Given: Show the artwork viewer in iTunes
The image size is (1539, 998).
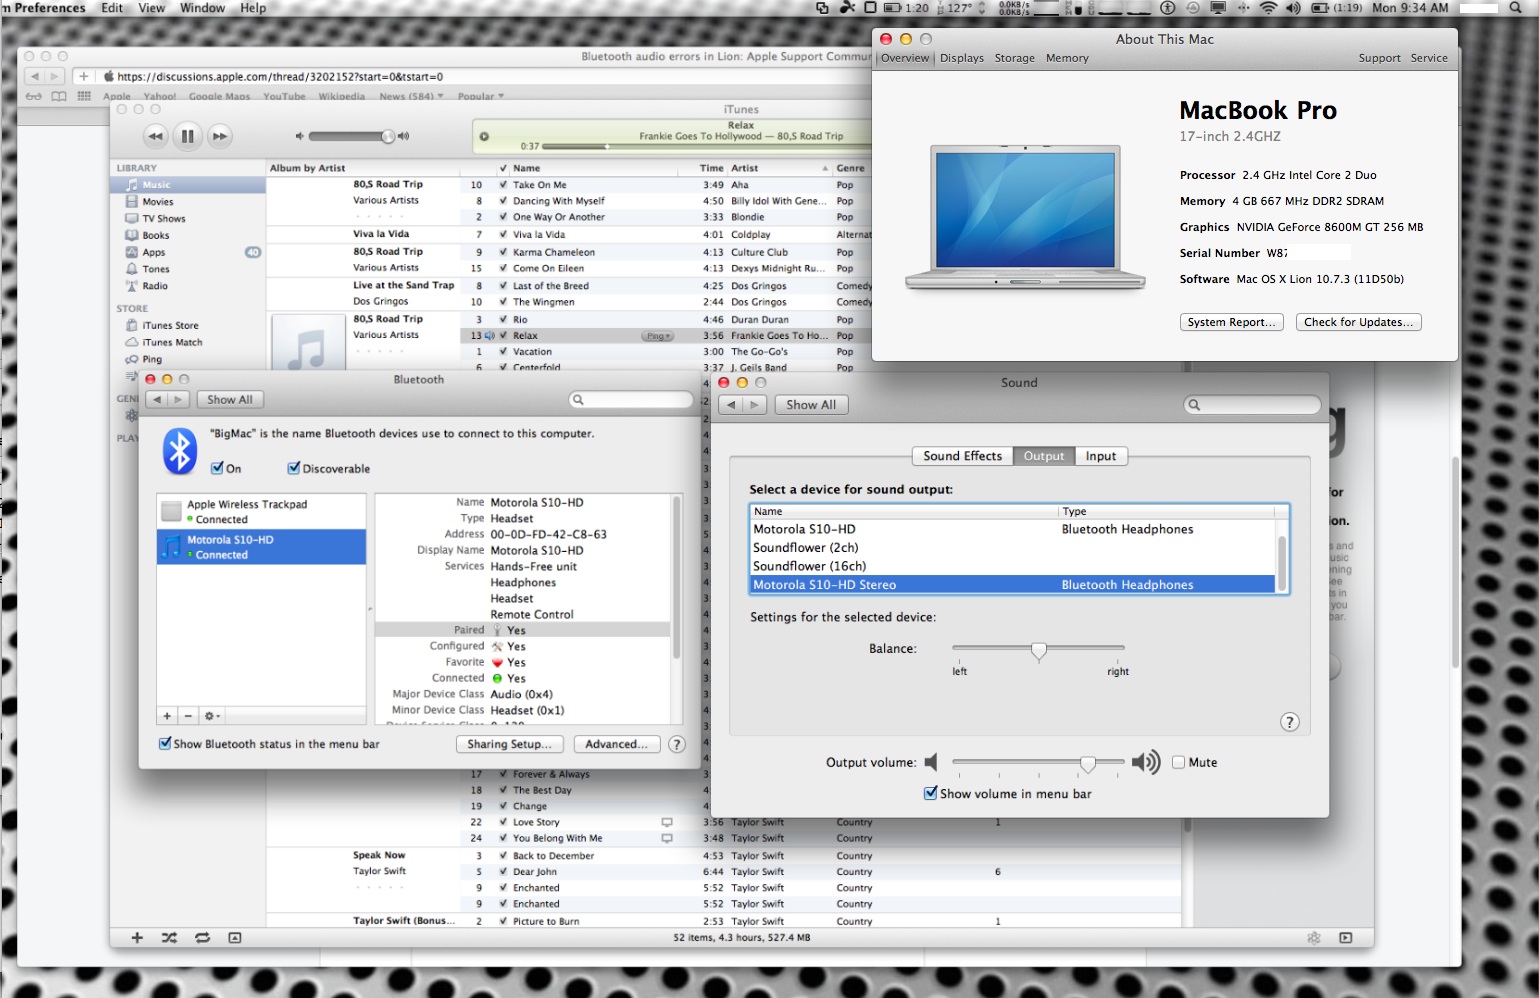Looking at the screenshot, I should click(234, 938).
